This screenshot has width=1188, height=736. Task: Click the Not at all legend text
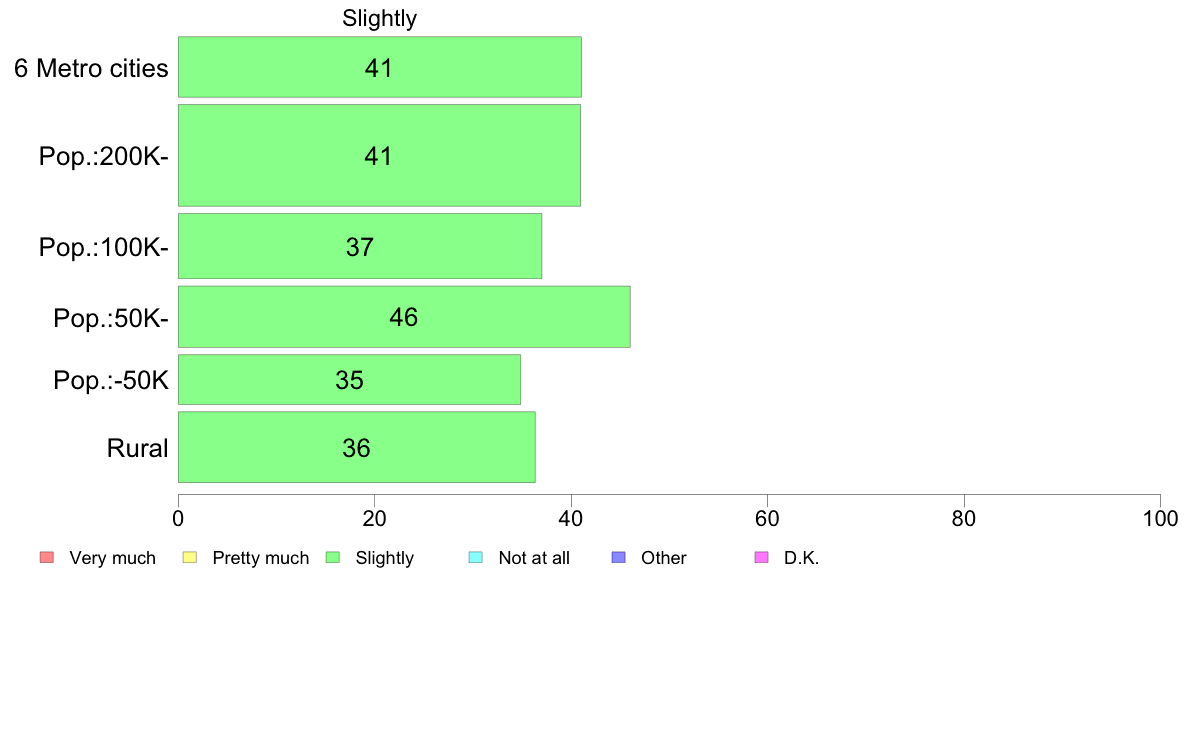(534, 558)
